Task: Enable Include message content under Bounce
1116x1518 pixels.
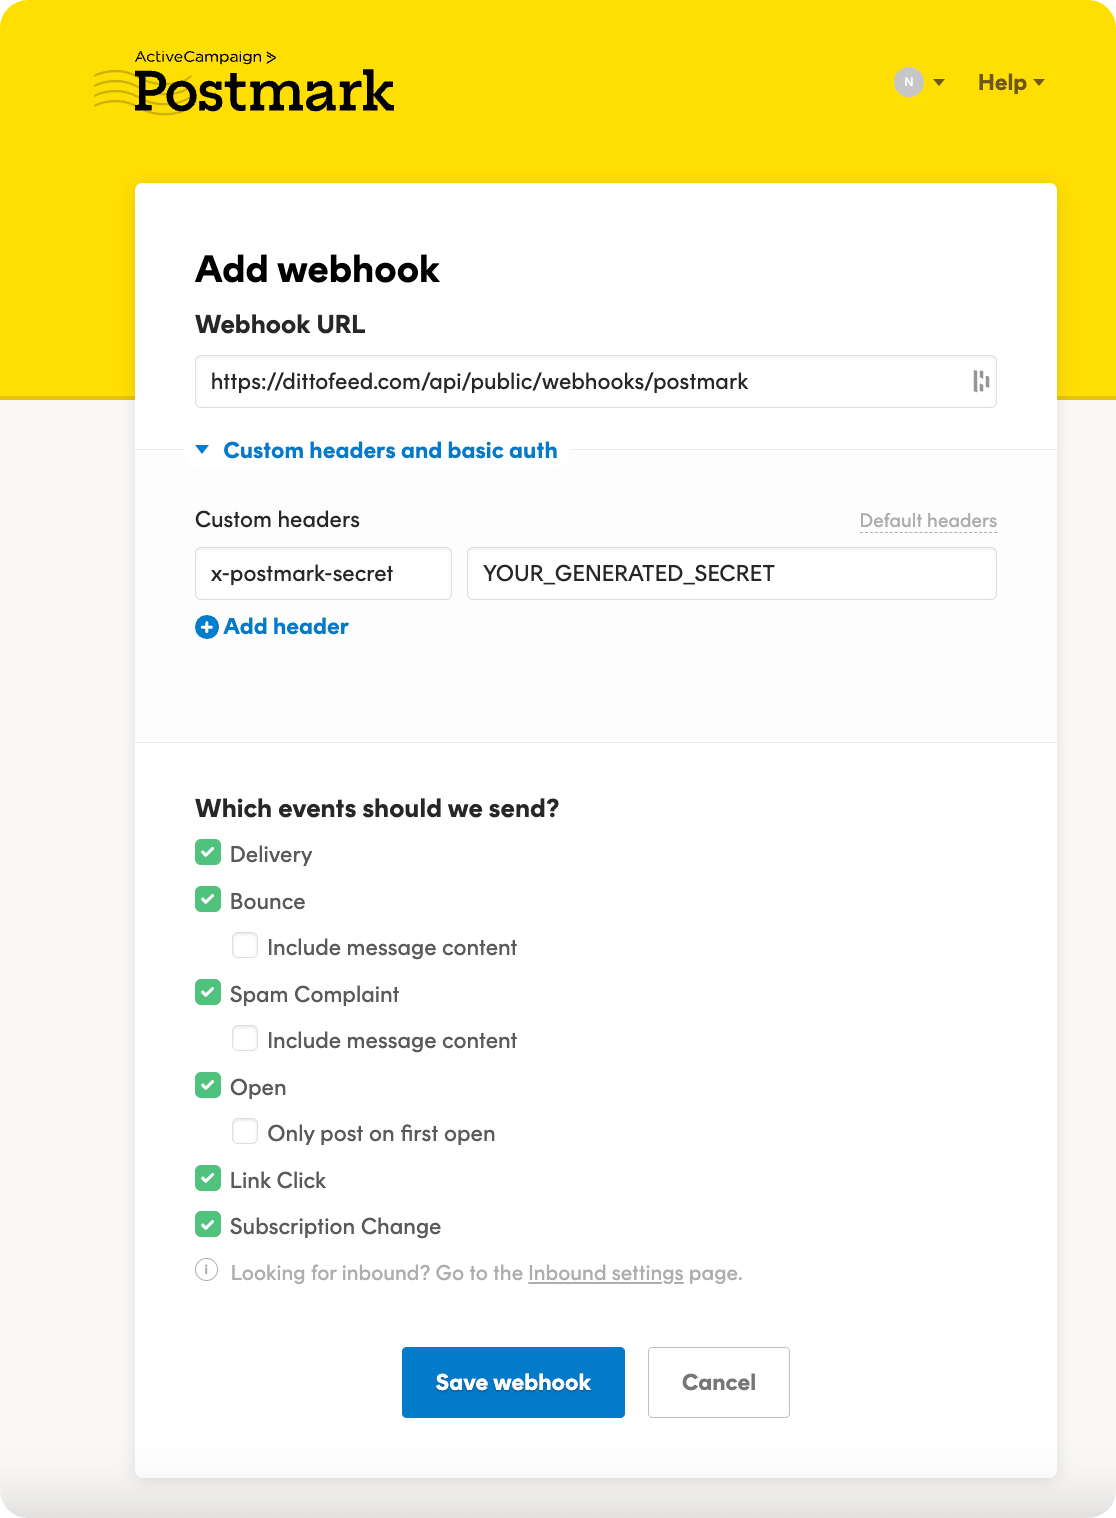Action: tap(245, 945)
